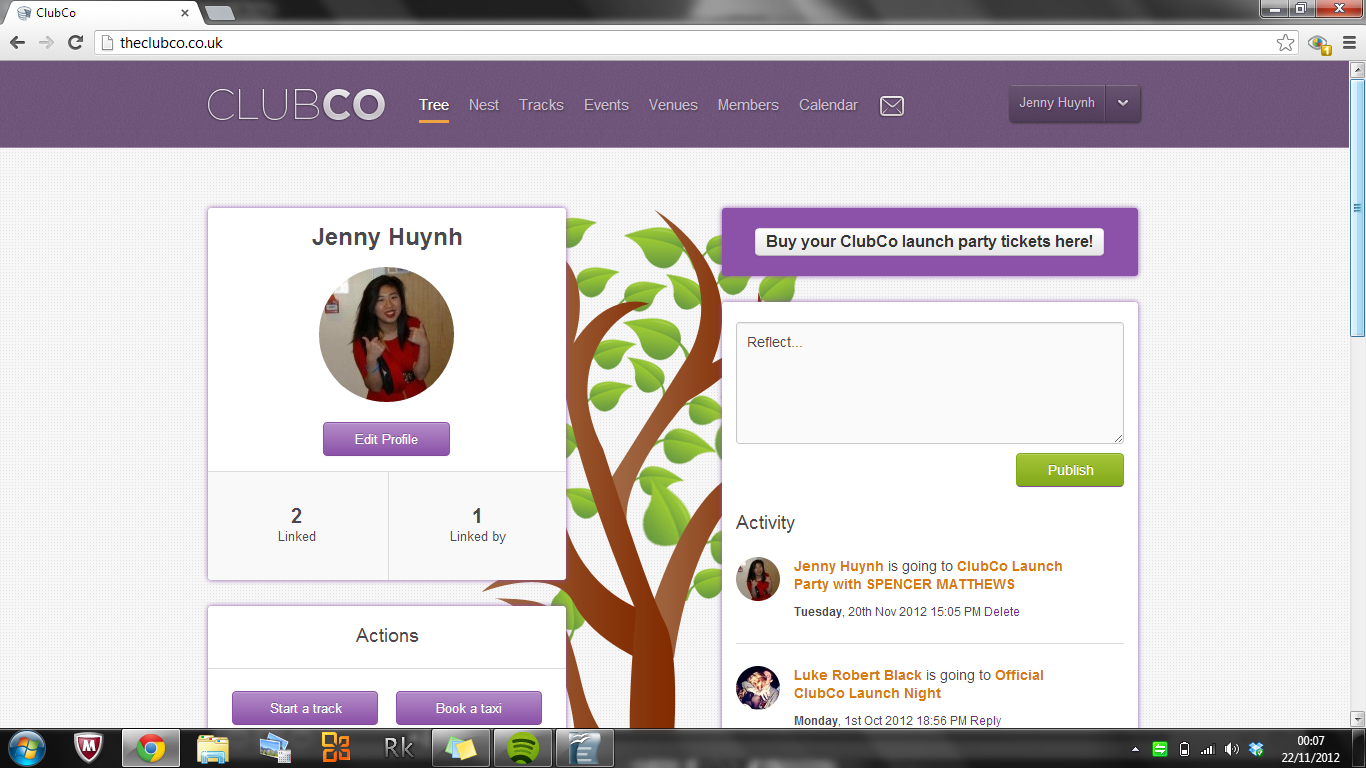The height and width of the screenshot is (768, 1366).
Task: Publish the reflection
Action: click(1070, 470)
